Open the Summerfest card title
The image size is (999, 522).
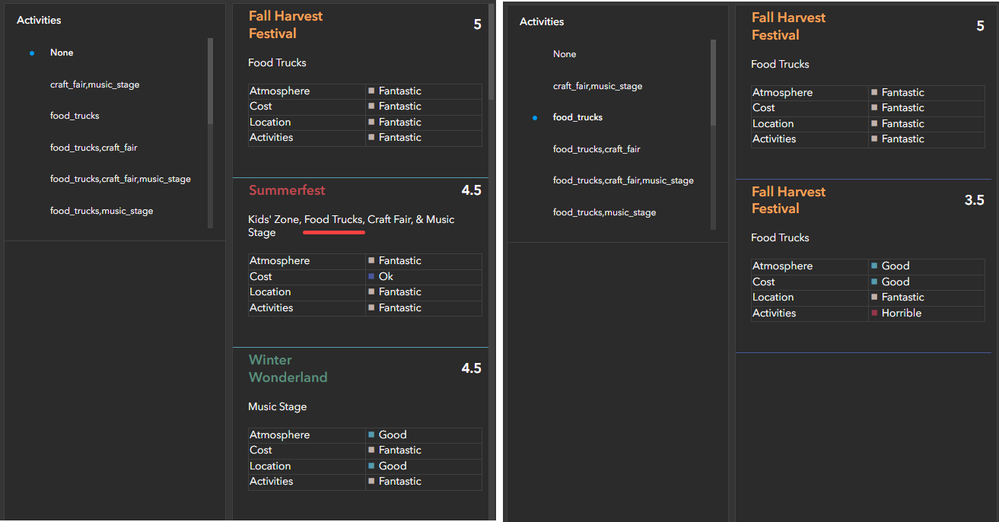(x=287, y=190)
